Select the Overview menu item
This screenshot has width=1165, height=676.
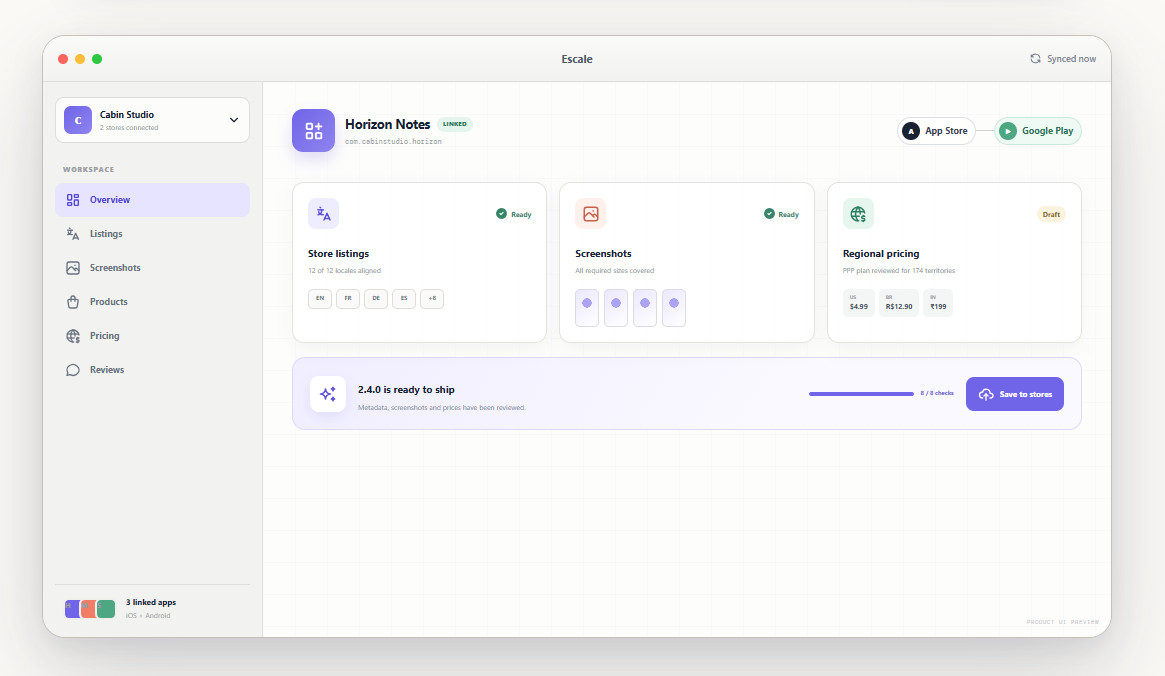coord(152,200)
